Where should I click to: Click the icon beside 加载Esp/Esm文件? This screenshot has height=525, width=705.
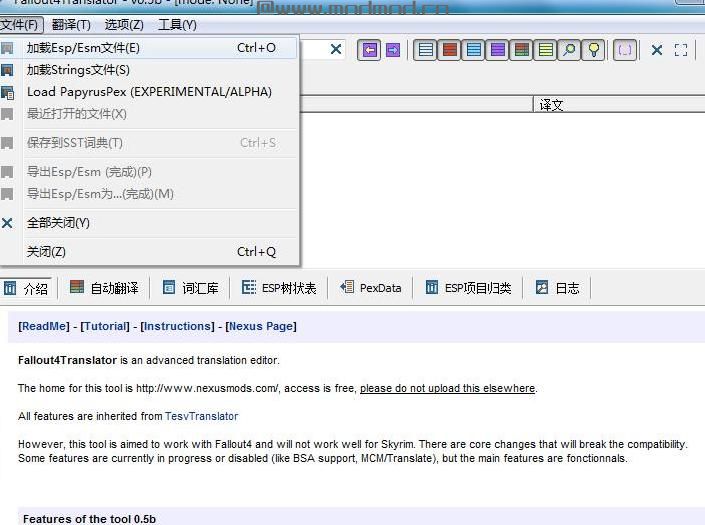coord(7,48)
